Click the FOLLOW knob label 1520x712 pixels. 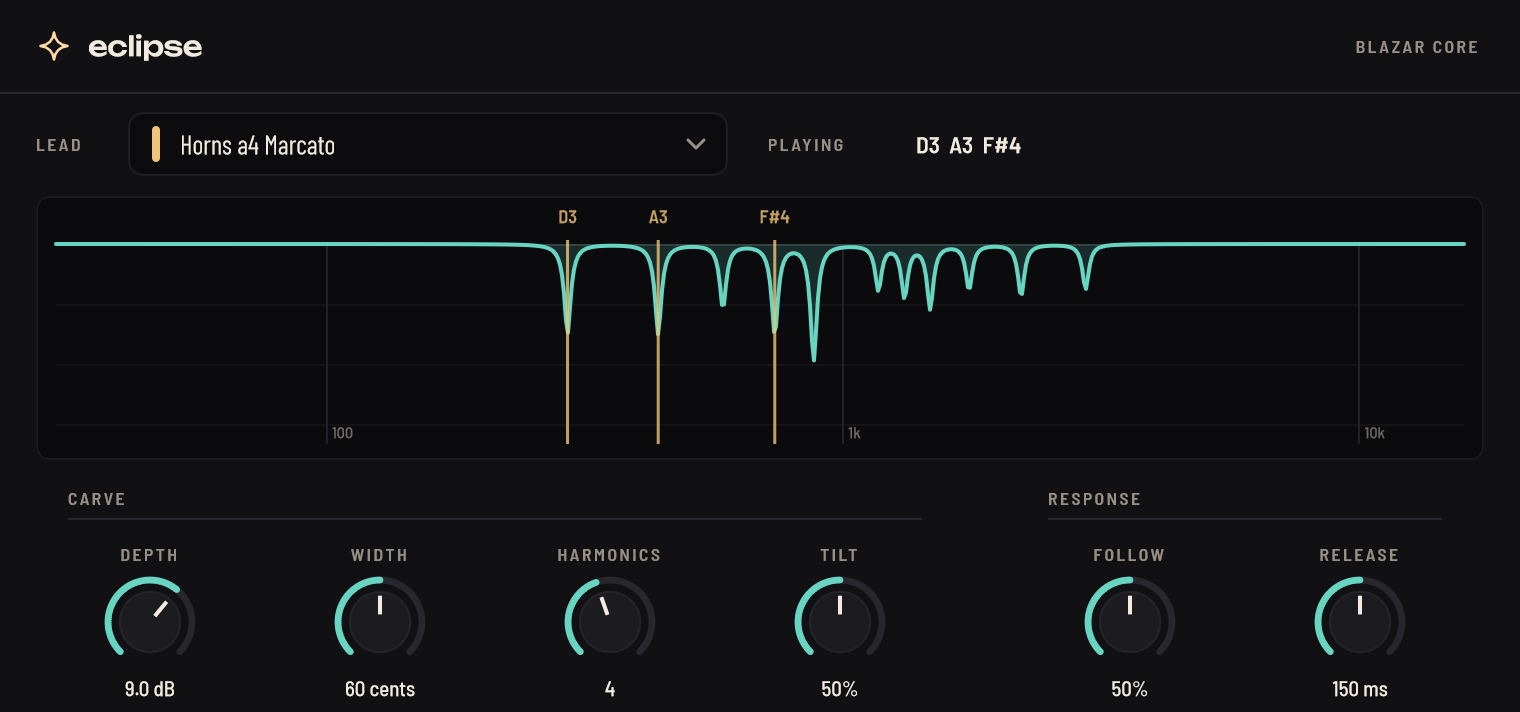pyautogui.click(x=1130, y=555)
